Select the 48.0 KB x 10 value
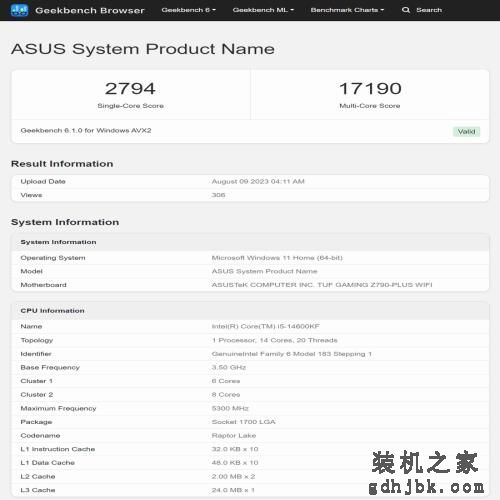This screenshot has height=500, width=500. tap(235, 463)
